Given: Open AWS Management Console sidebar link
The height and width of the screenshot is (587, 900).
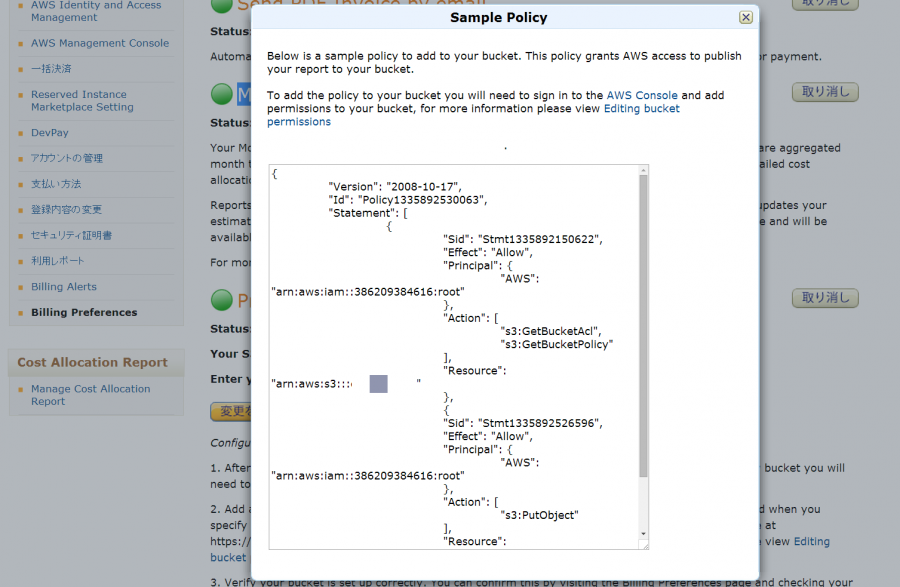Looking at the screenshot, I should coord(100,43).
